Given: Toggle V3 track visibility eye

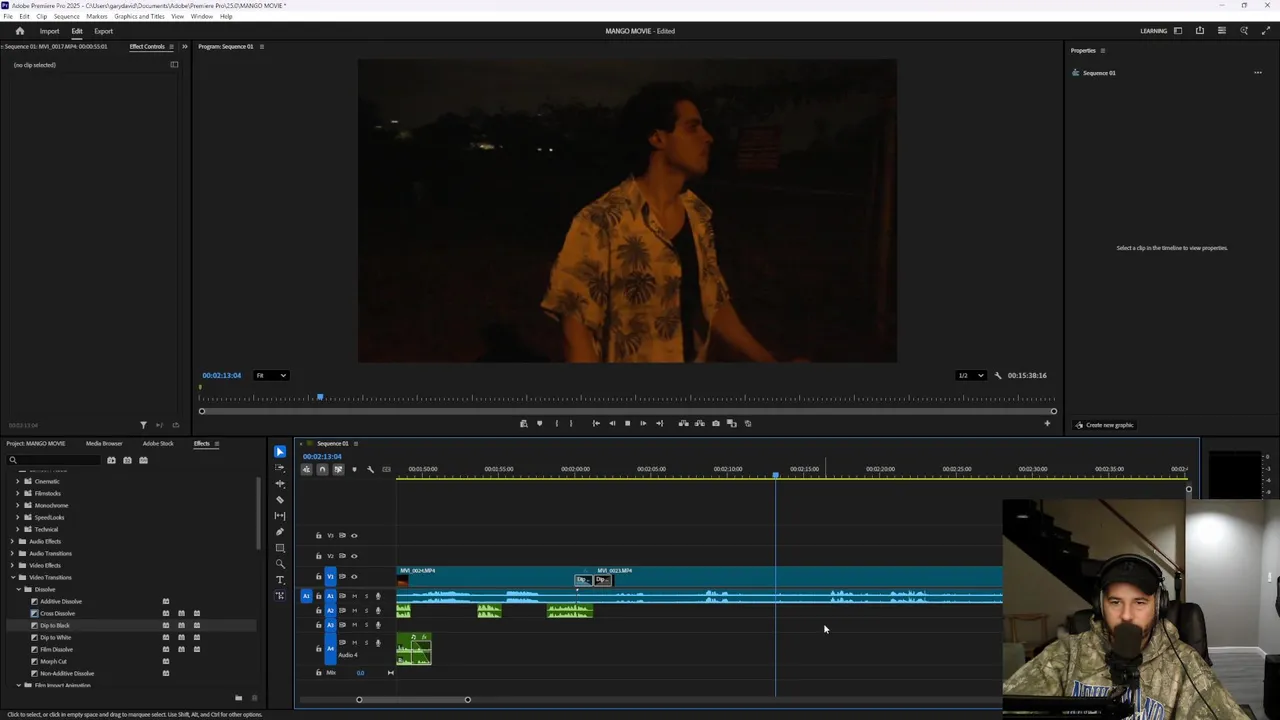Looking at the screenshot, I should (x=354, y=536).
